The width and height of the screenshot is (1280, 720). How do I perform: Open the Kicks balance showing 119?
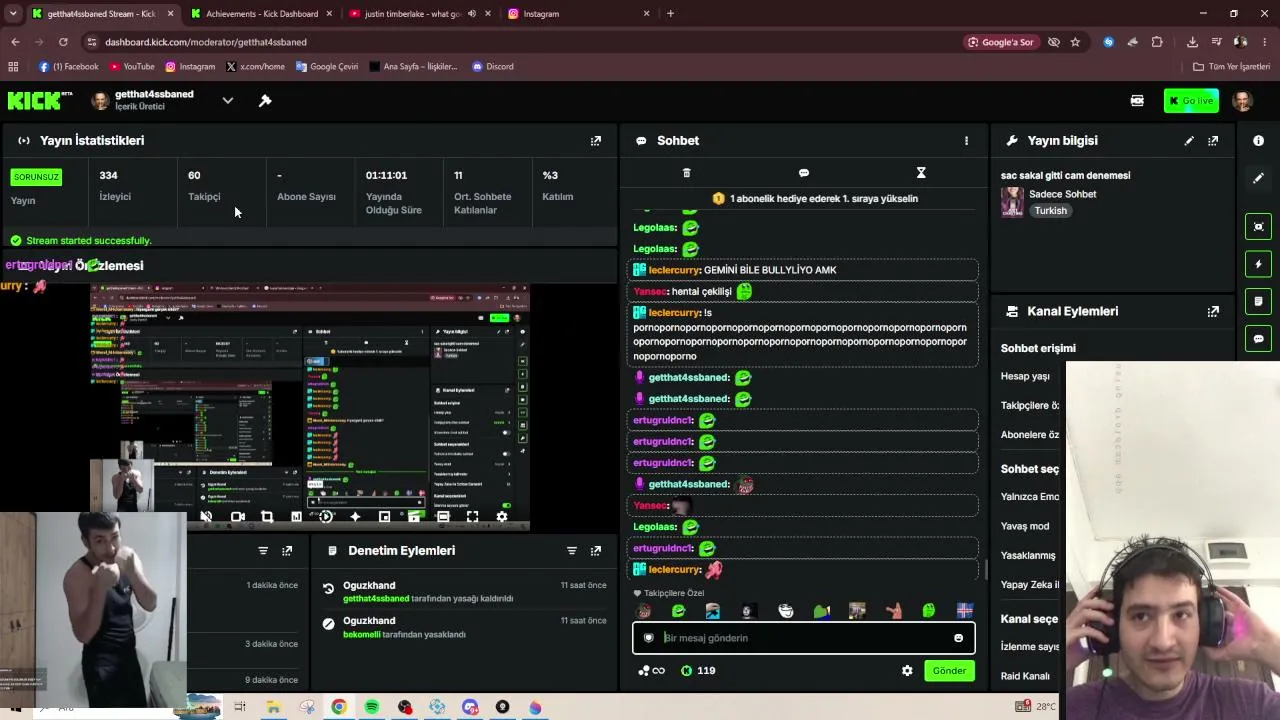pos(698,671)
